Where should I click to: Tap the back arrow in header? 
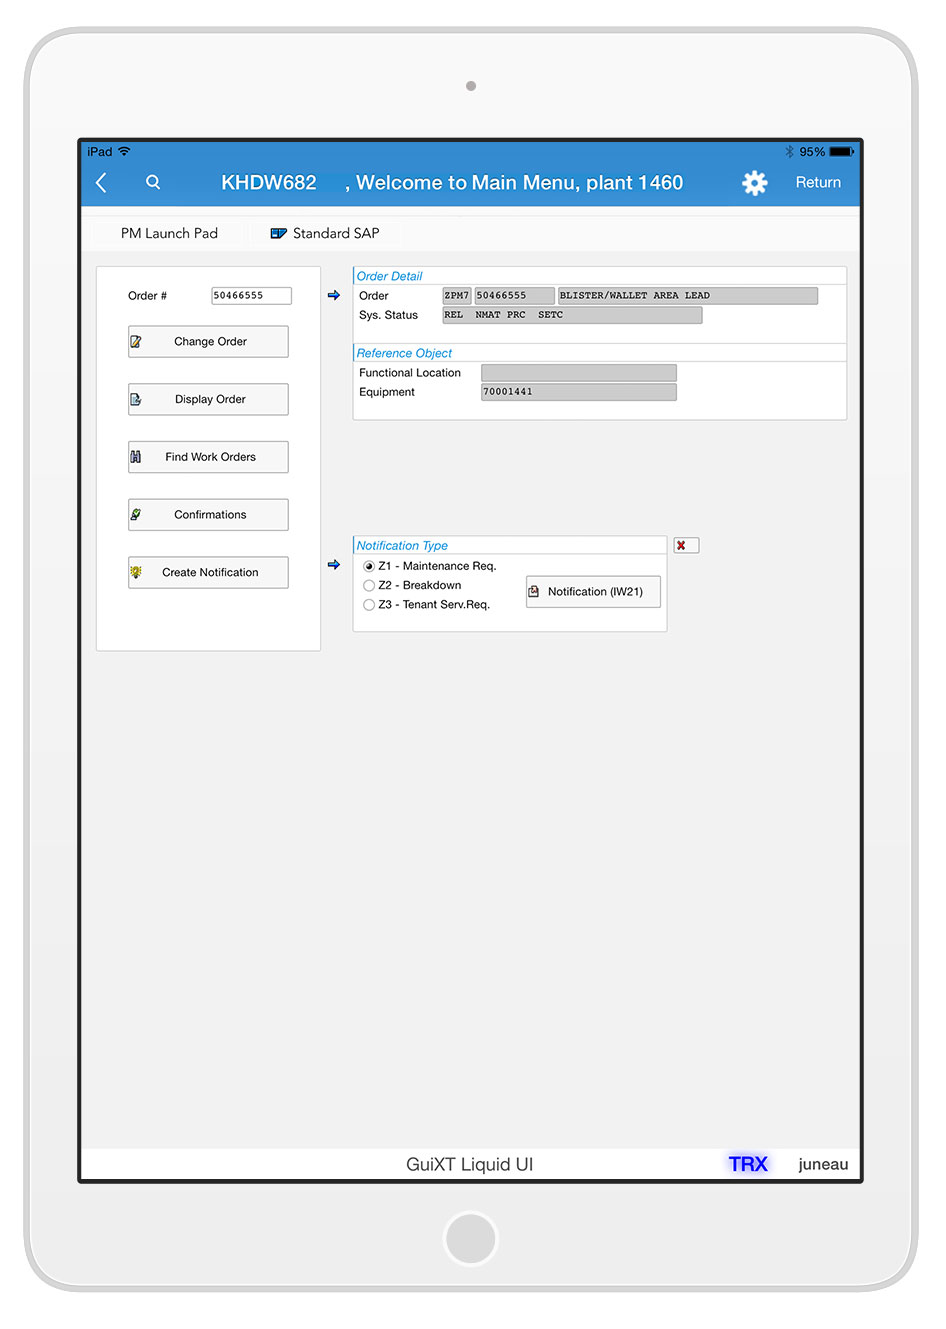[x=101, y=183]
